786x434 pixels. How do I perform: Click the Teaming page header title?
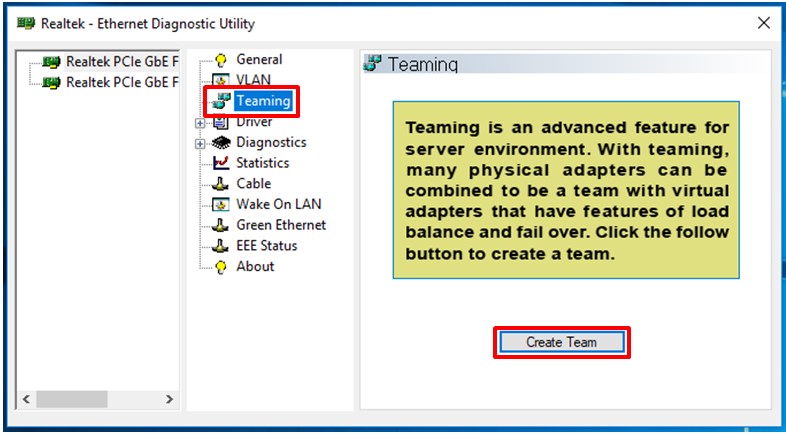coord(423,65)
